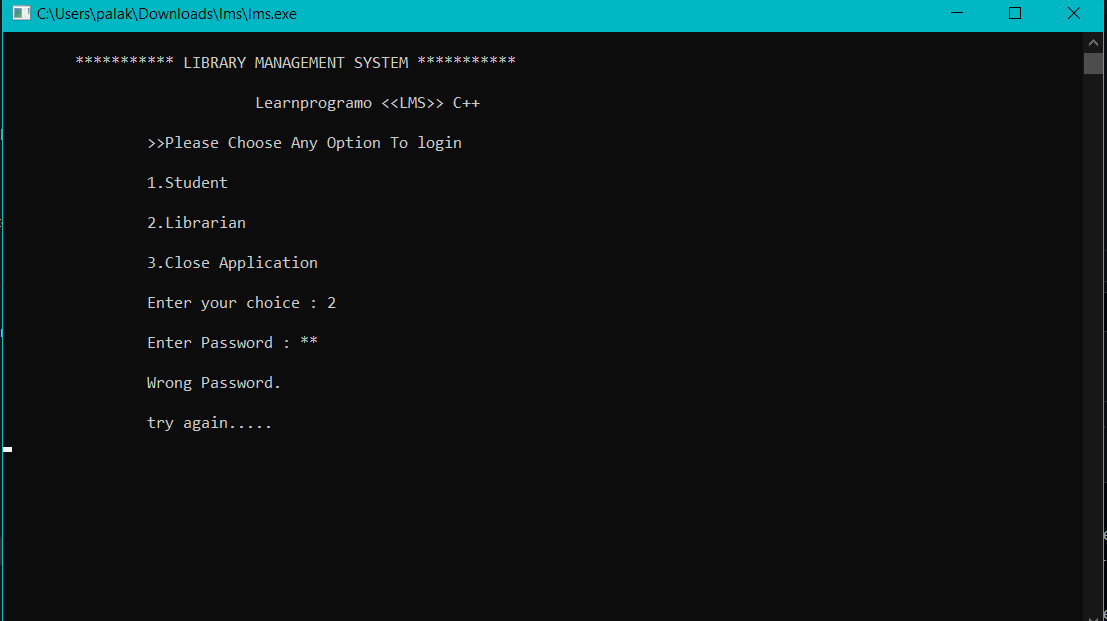Click the Learnprogramo LMS C++ subtitle

(368, 102)
